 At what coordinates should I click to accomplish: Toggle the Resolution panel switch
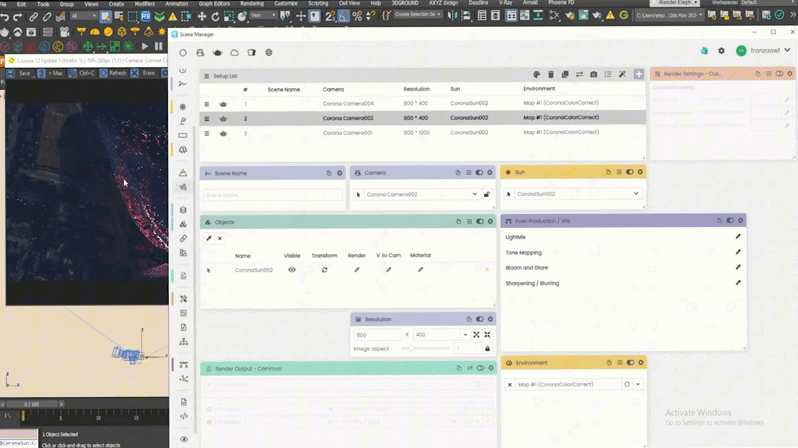coord(479,319)
